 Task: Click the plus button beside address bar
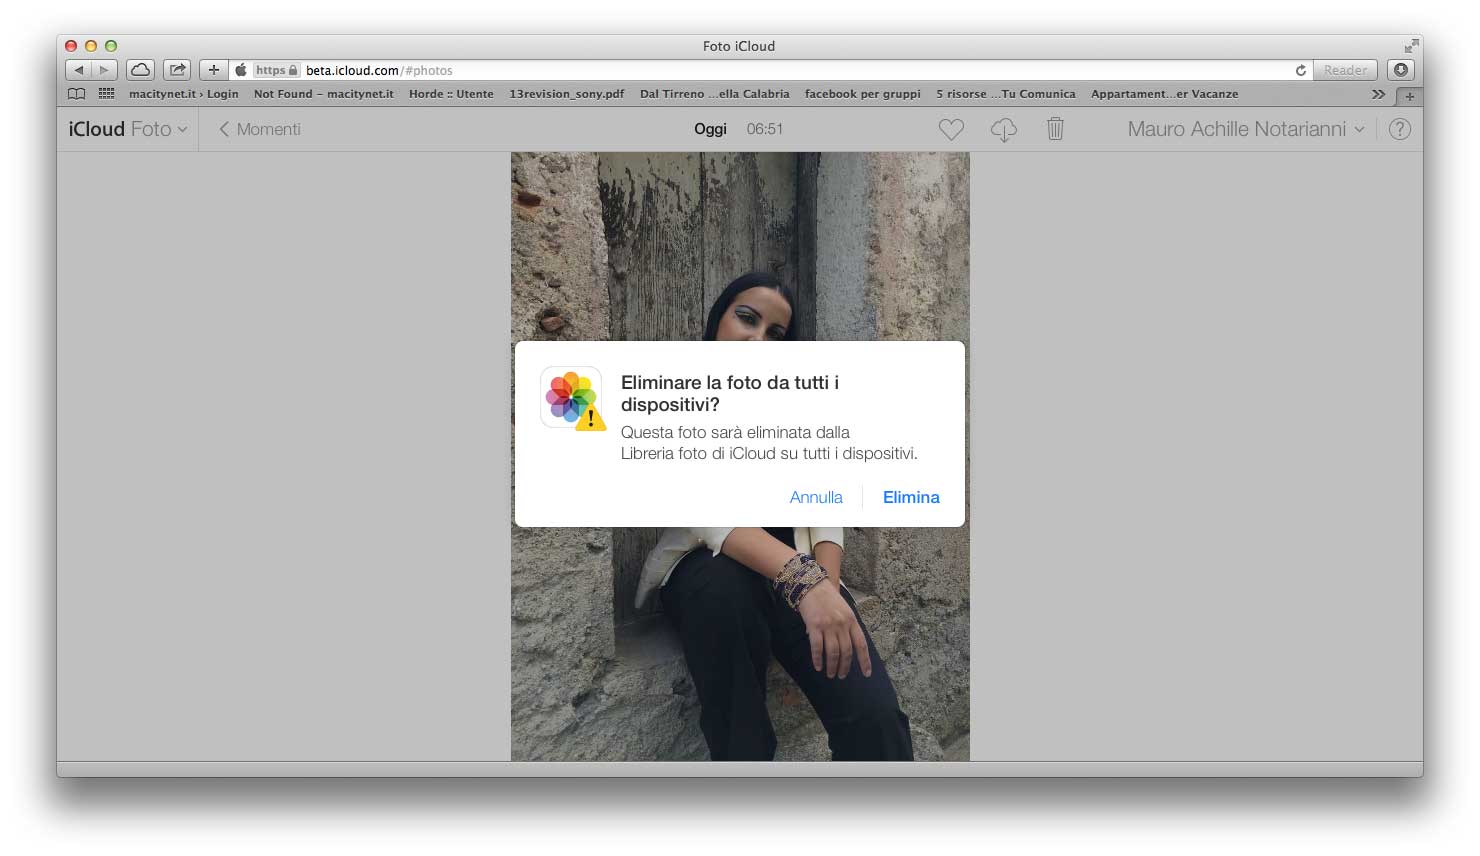point(213,70)
